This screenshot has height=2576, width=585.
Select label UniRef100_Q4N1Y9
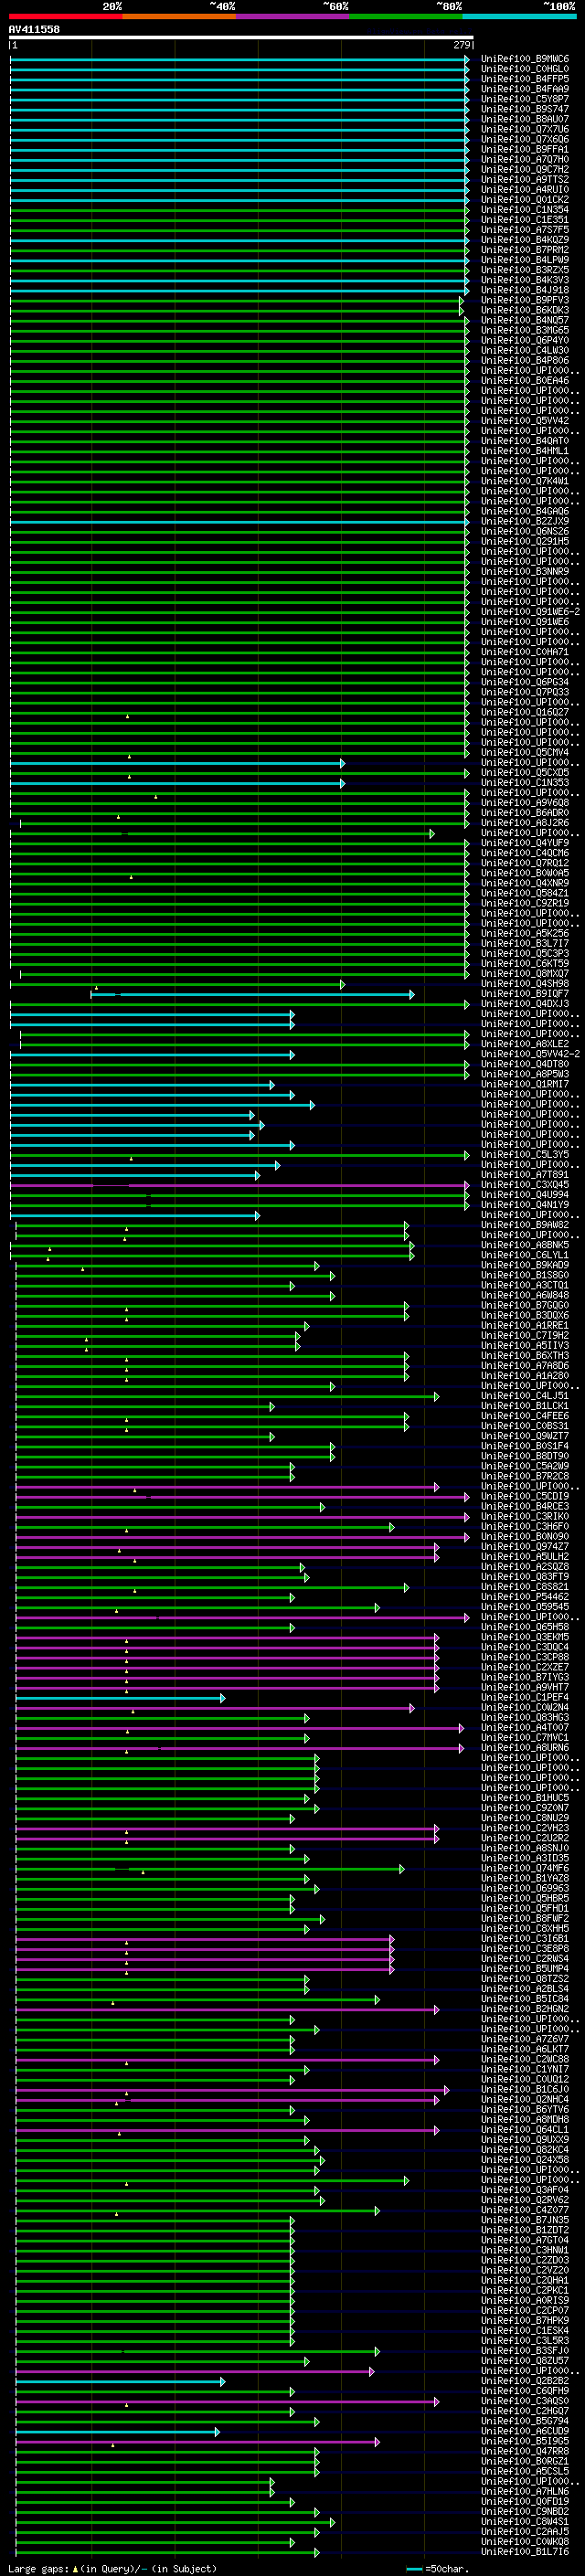[525, 1205]
